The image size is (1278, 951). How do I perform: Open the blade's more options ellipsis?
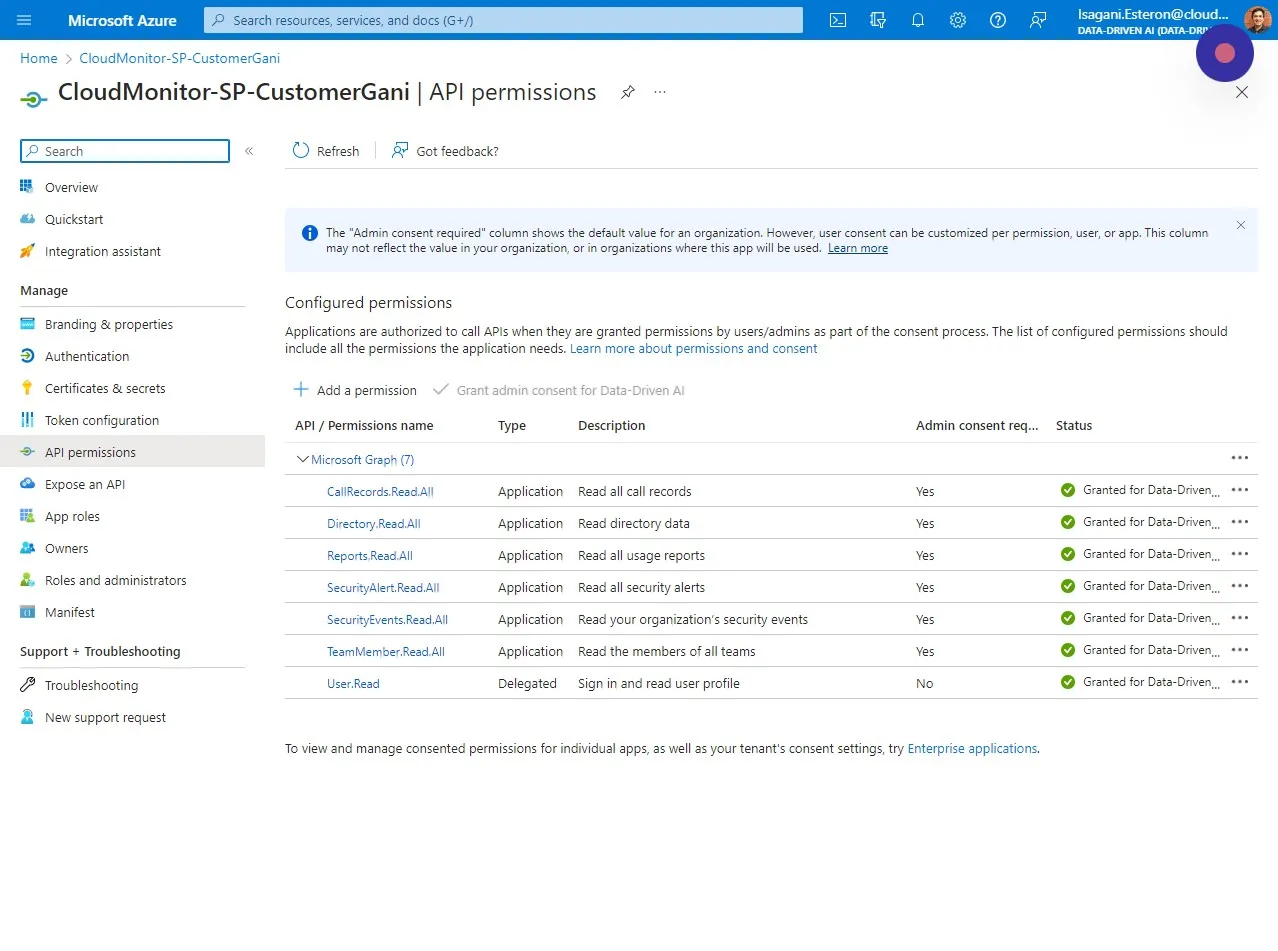pos(660,92)
